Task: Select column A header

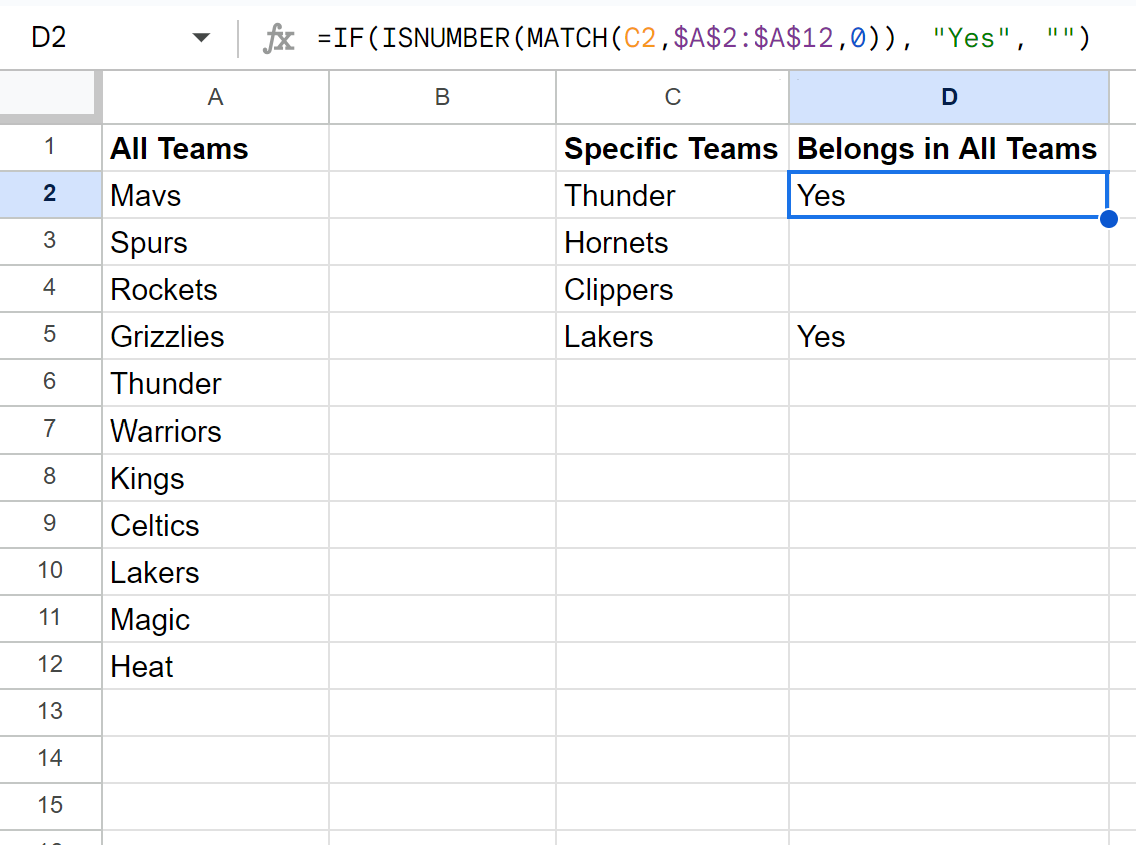Action: [215, 97]
